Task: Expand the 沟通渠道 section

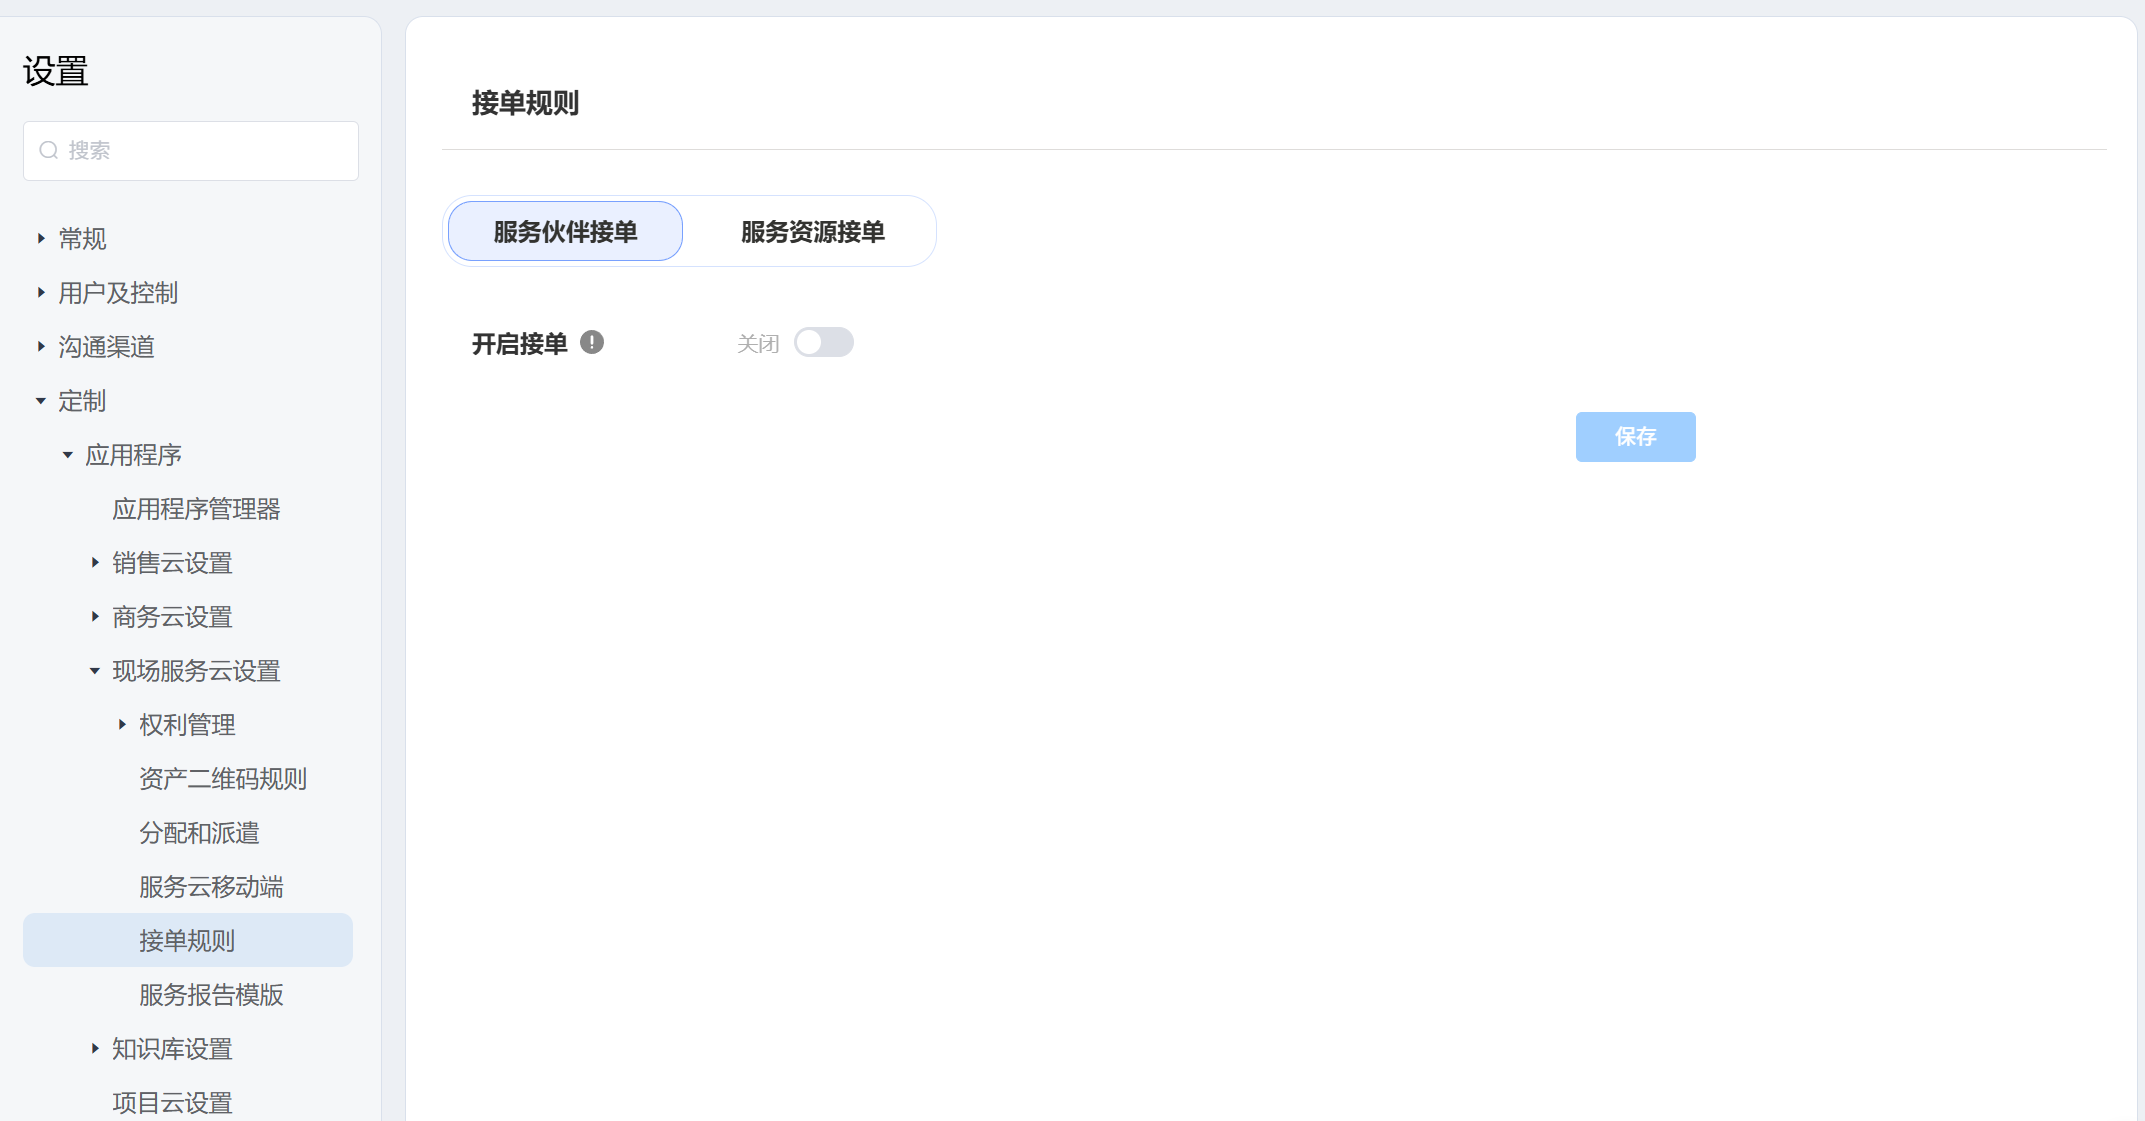Action: click(x=41, y=347)
